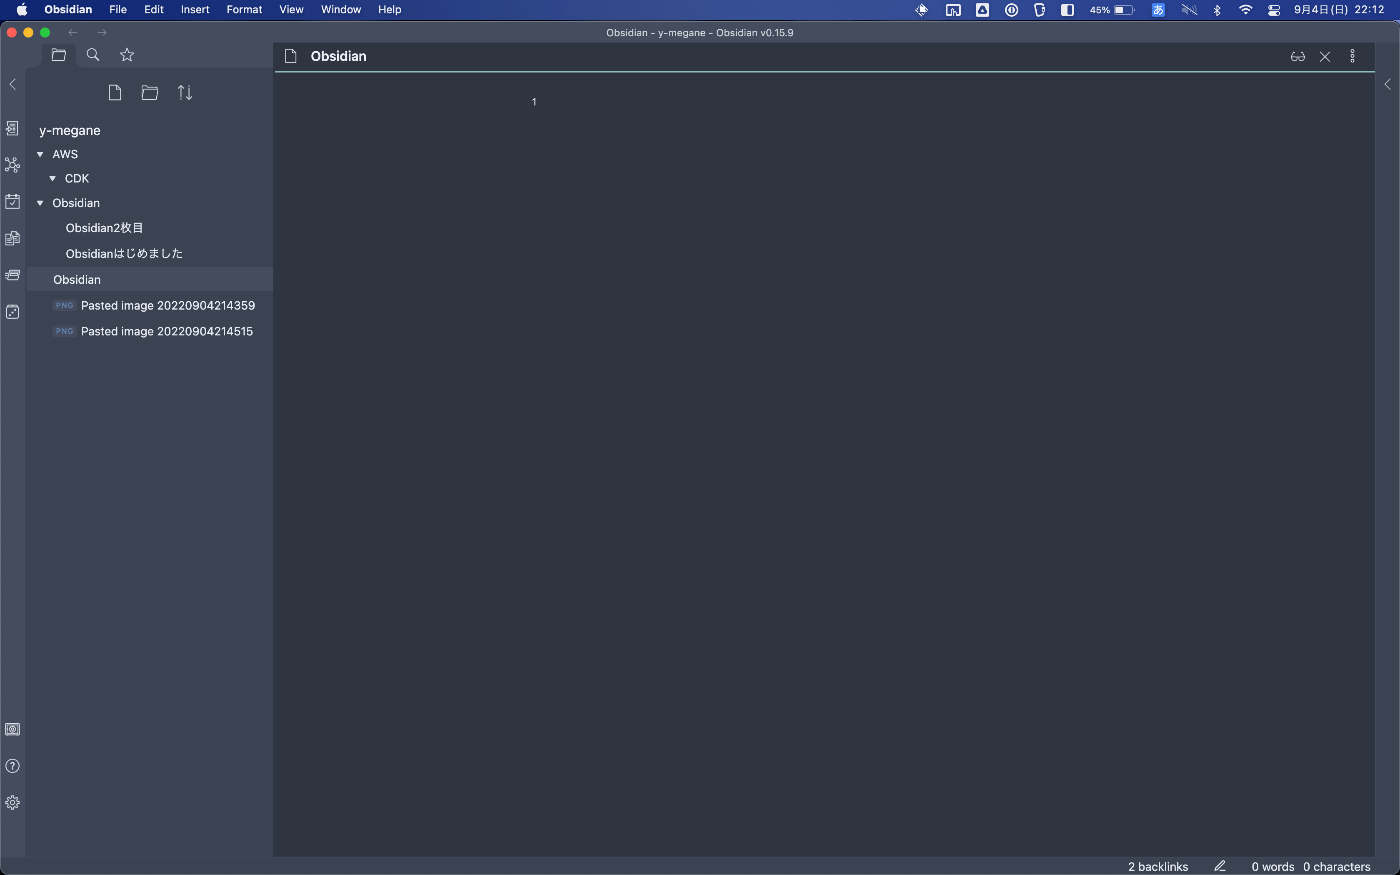Open the View menu
The width and height of the screenshot is (1400, 875).
pos(291,9)
